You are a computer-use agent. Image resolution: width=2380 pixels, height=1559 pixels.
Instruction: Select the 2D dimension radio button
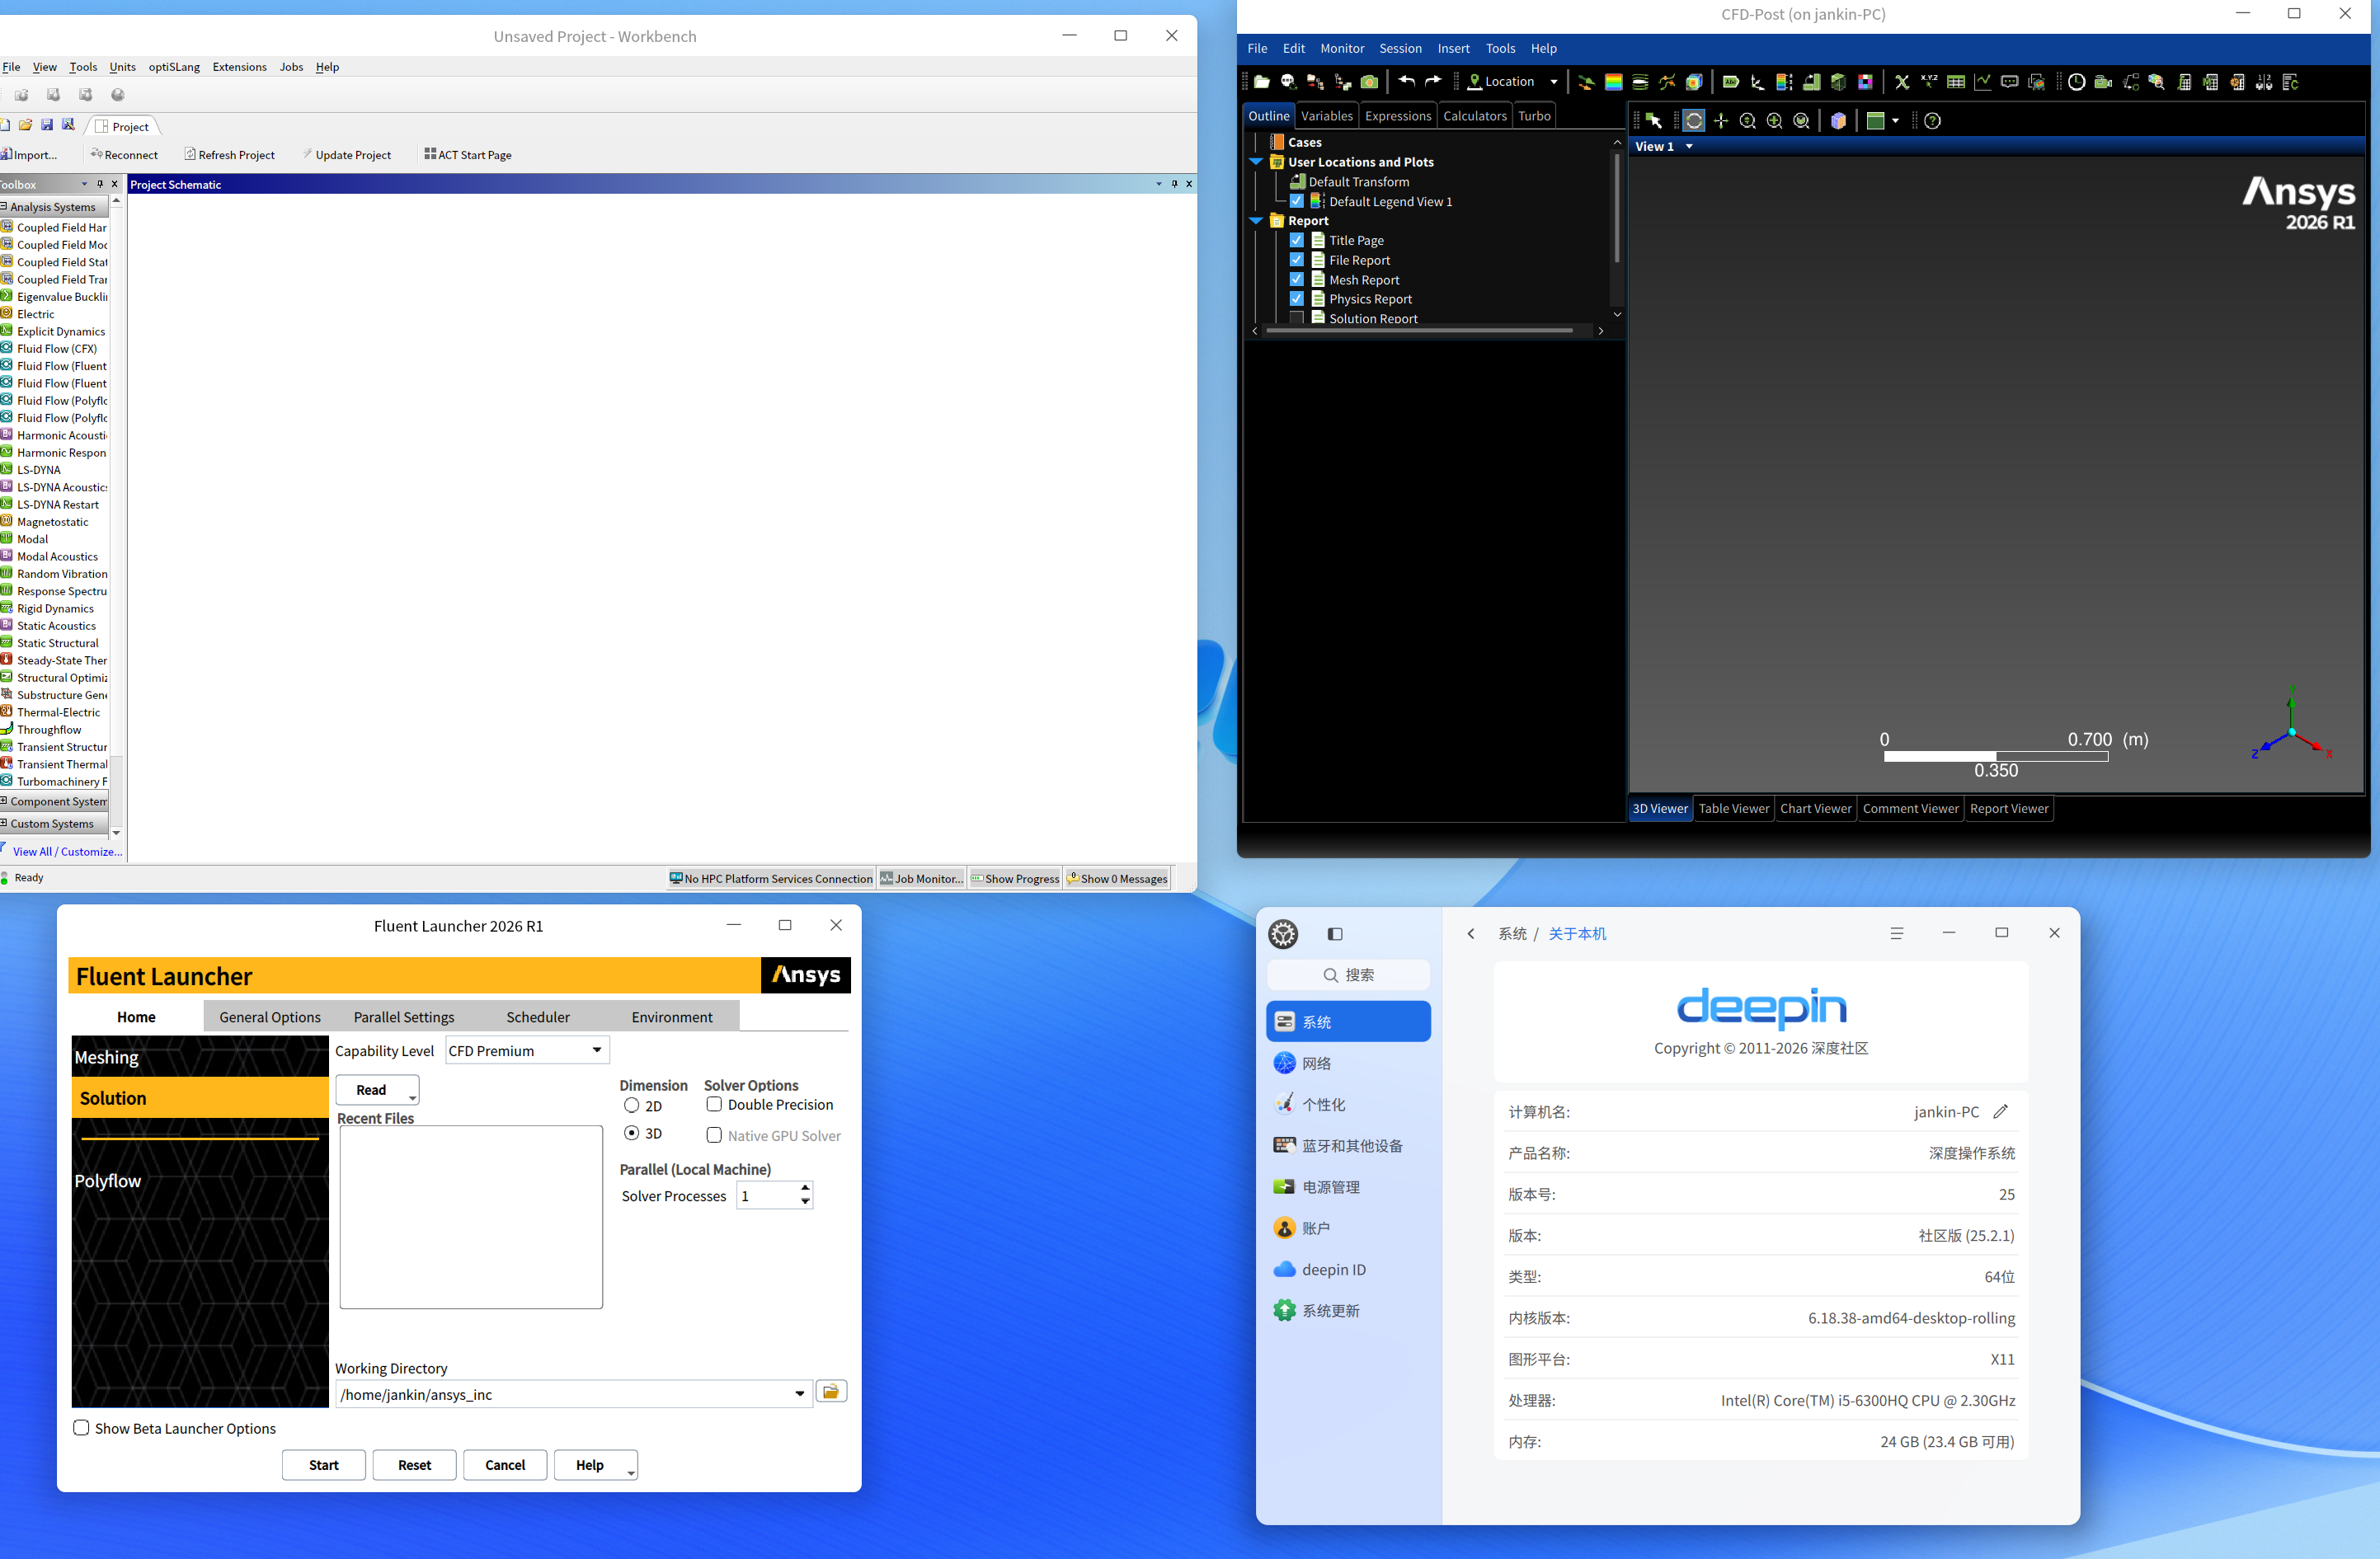coord(631,1105)
